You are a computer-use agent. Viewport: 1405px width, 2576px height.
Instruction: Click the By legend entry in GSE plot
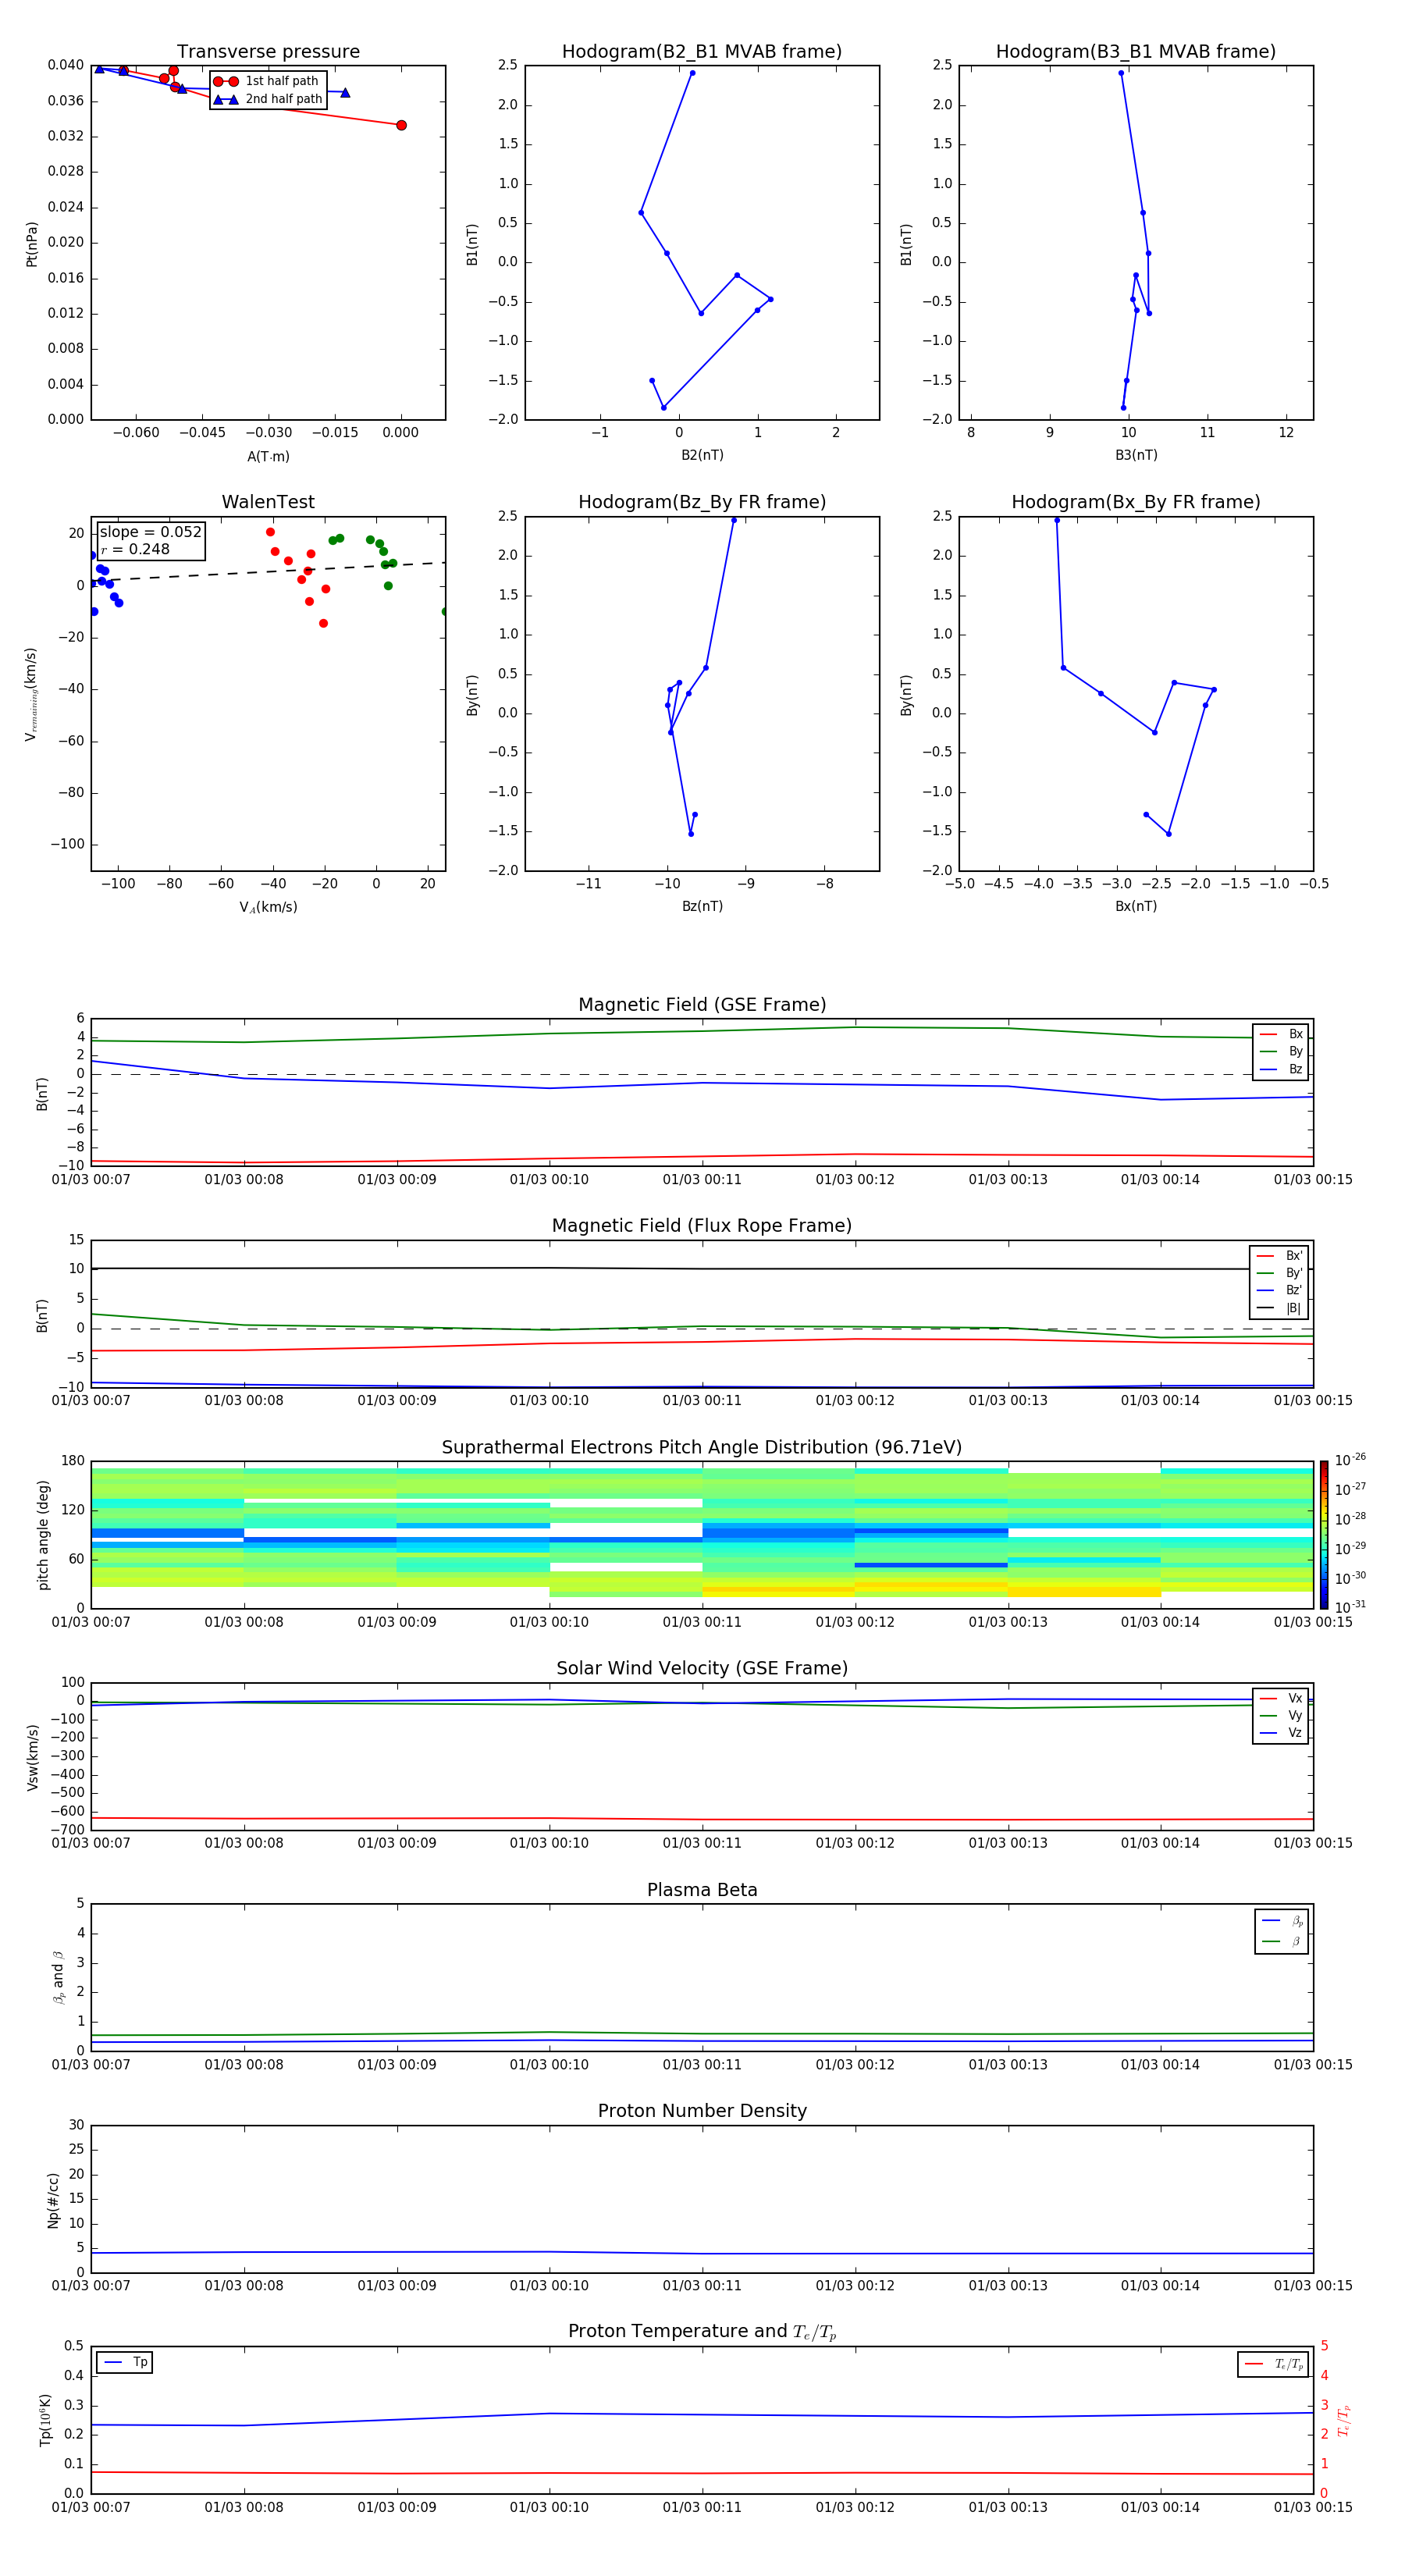tap(1281, 1052)
